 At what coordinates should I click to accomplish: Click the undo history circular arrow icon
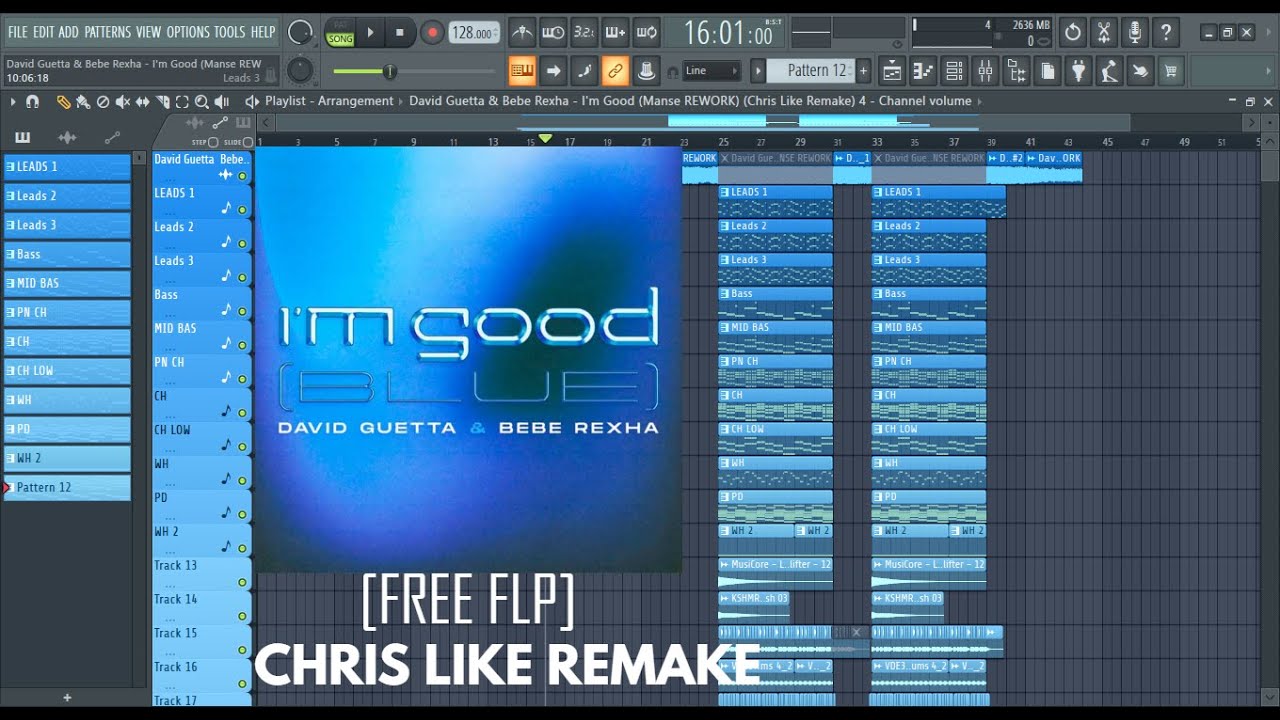point(1072,32)
